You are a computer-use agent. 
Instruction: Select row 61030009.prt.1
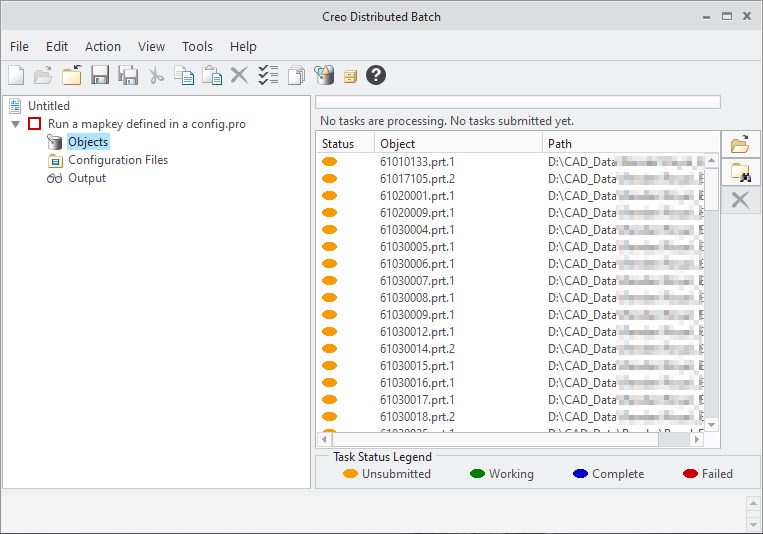pyautogui.click(x=510, y=314)
